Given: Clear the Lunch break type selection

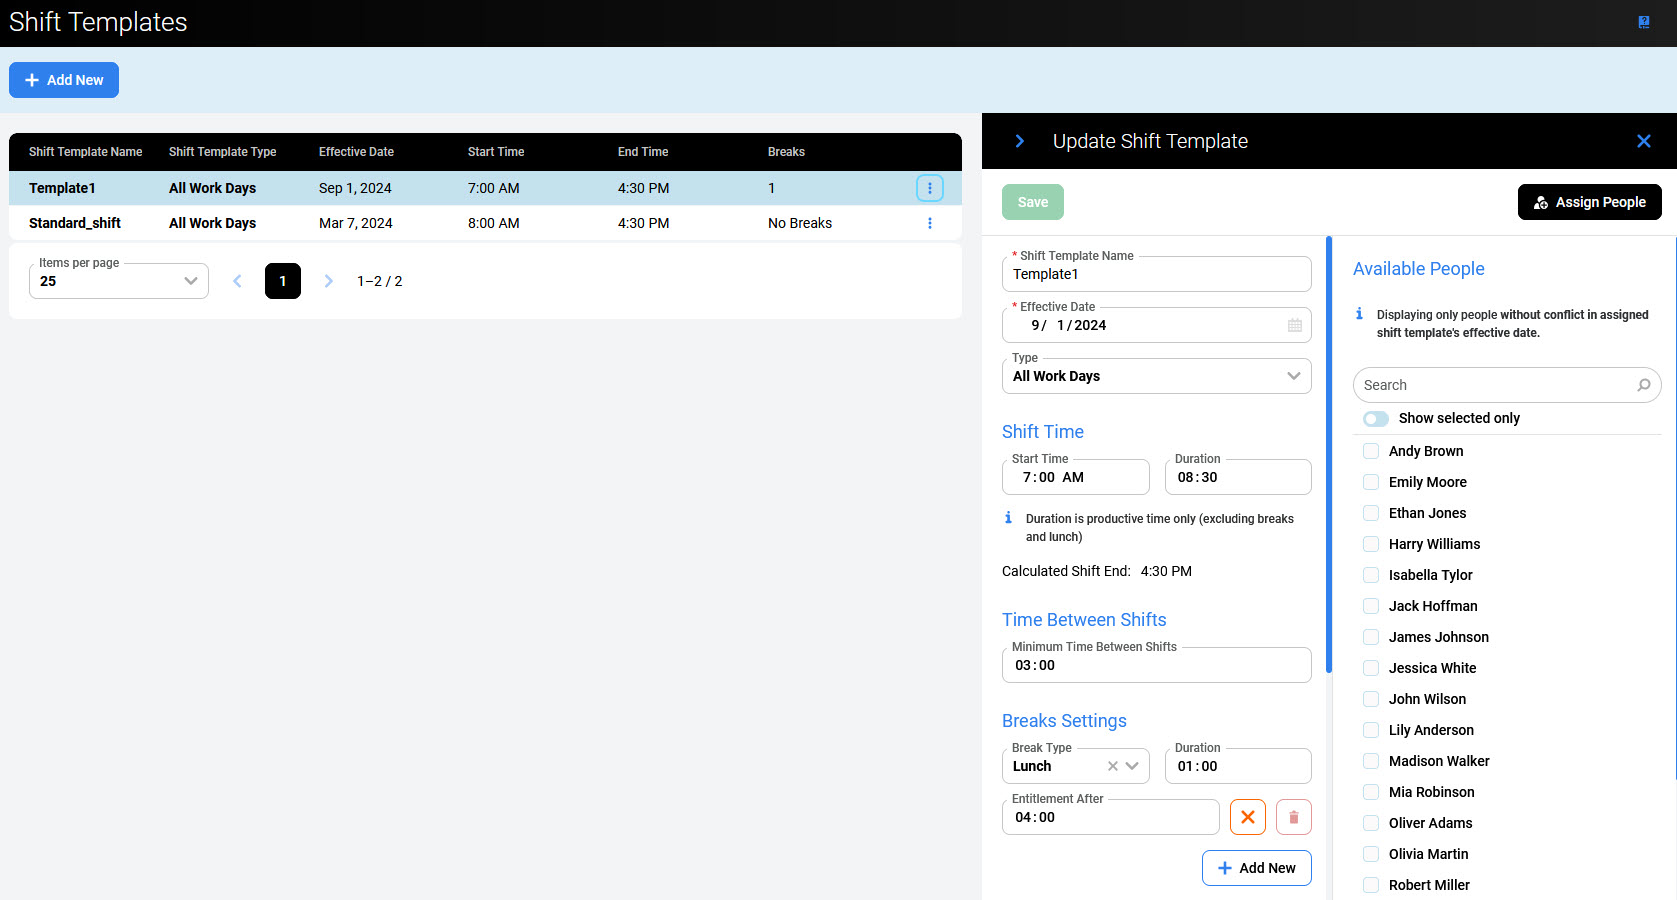Looking at the screenshot, I should click(1112, 766).
